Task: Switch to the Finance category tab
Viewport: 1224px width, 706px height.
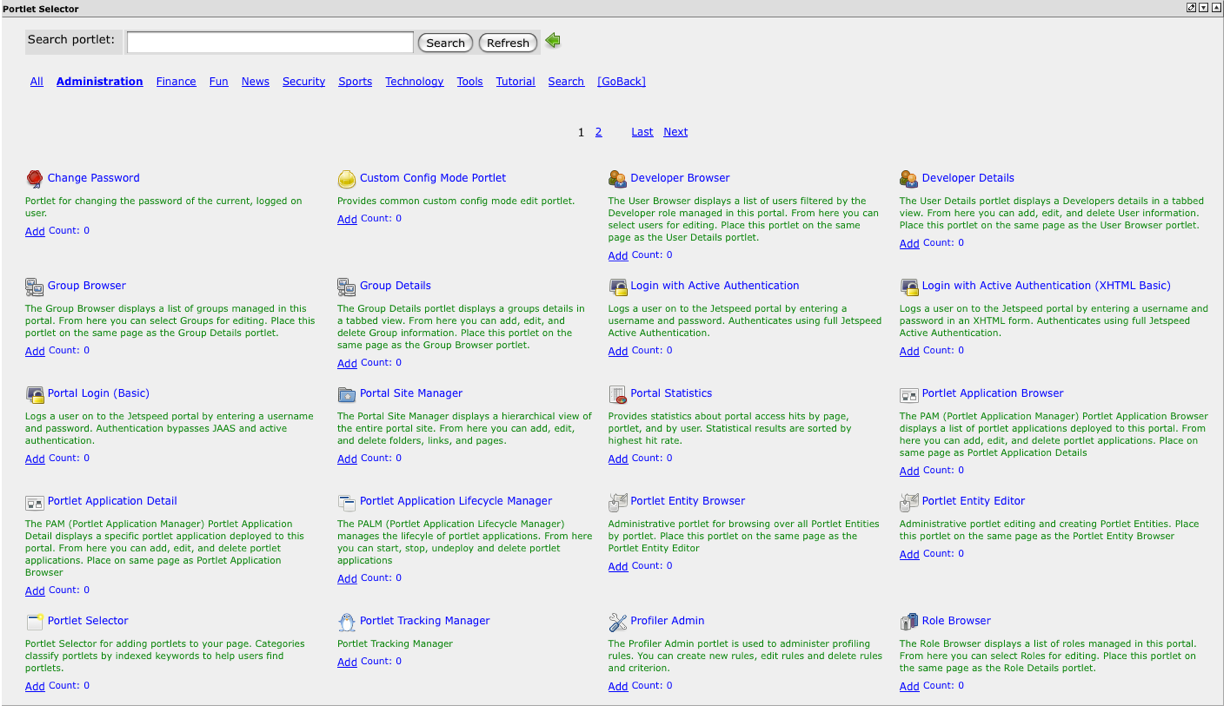Action: [176, 82]
